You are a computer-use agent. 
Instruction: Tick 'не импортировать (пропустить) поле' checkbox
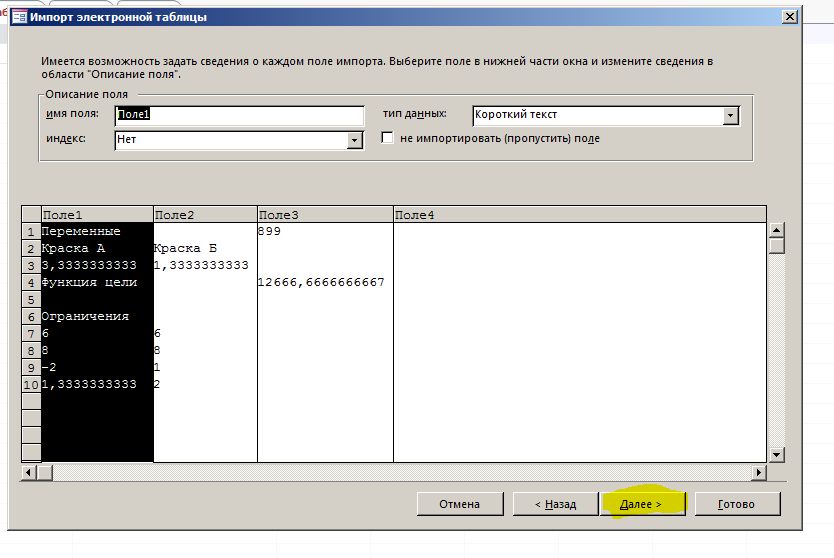(x=388, y=138)
